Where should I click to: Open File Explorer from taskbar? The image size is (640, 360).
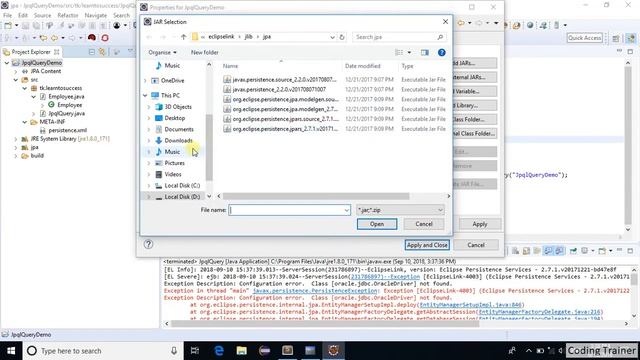coord(242,351)
